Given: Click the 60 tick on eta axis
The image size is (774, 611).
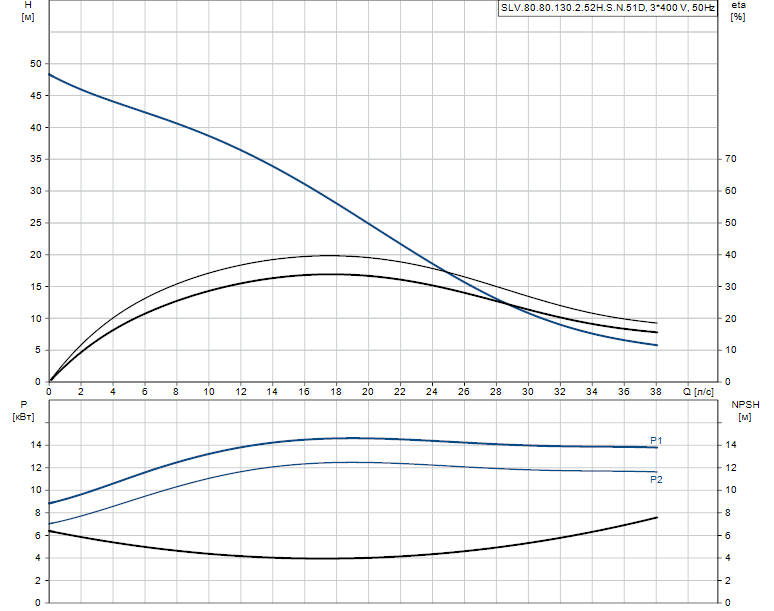Looking at the screenshot, I should [x=731, y=191].
